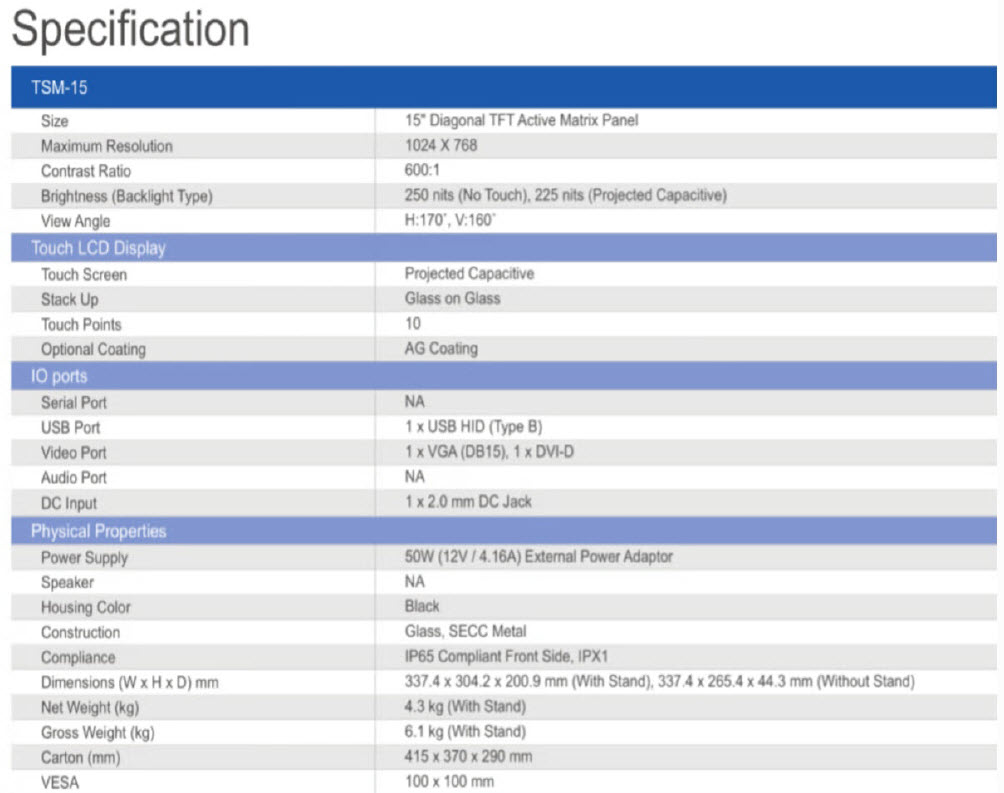Image resolution: width=1004 pixels, height=793 pixels.
Task: Click the VESA label
Action: pyautogui.click(x=60, y=783)
